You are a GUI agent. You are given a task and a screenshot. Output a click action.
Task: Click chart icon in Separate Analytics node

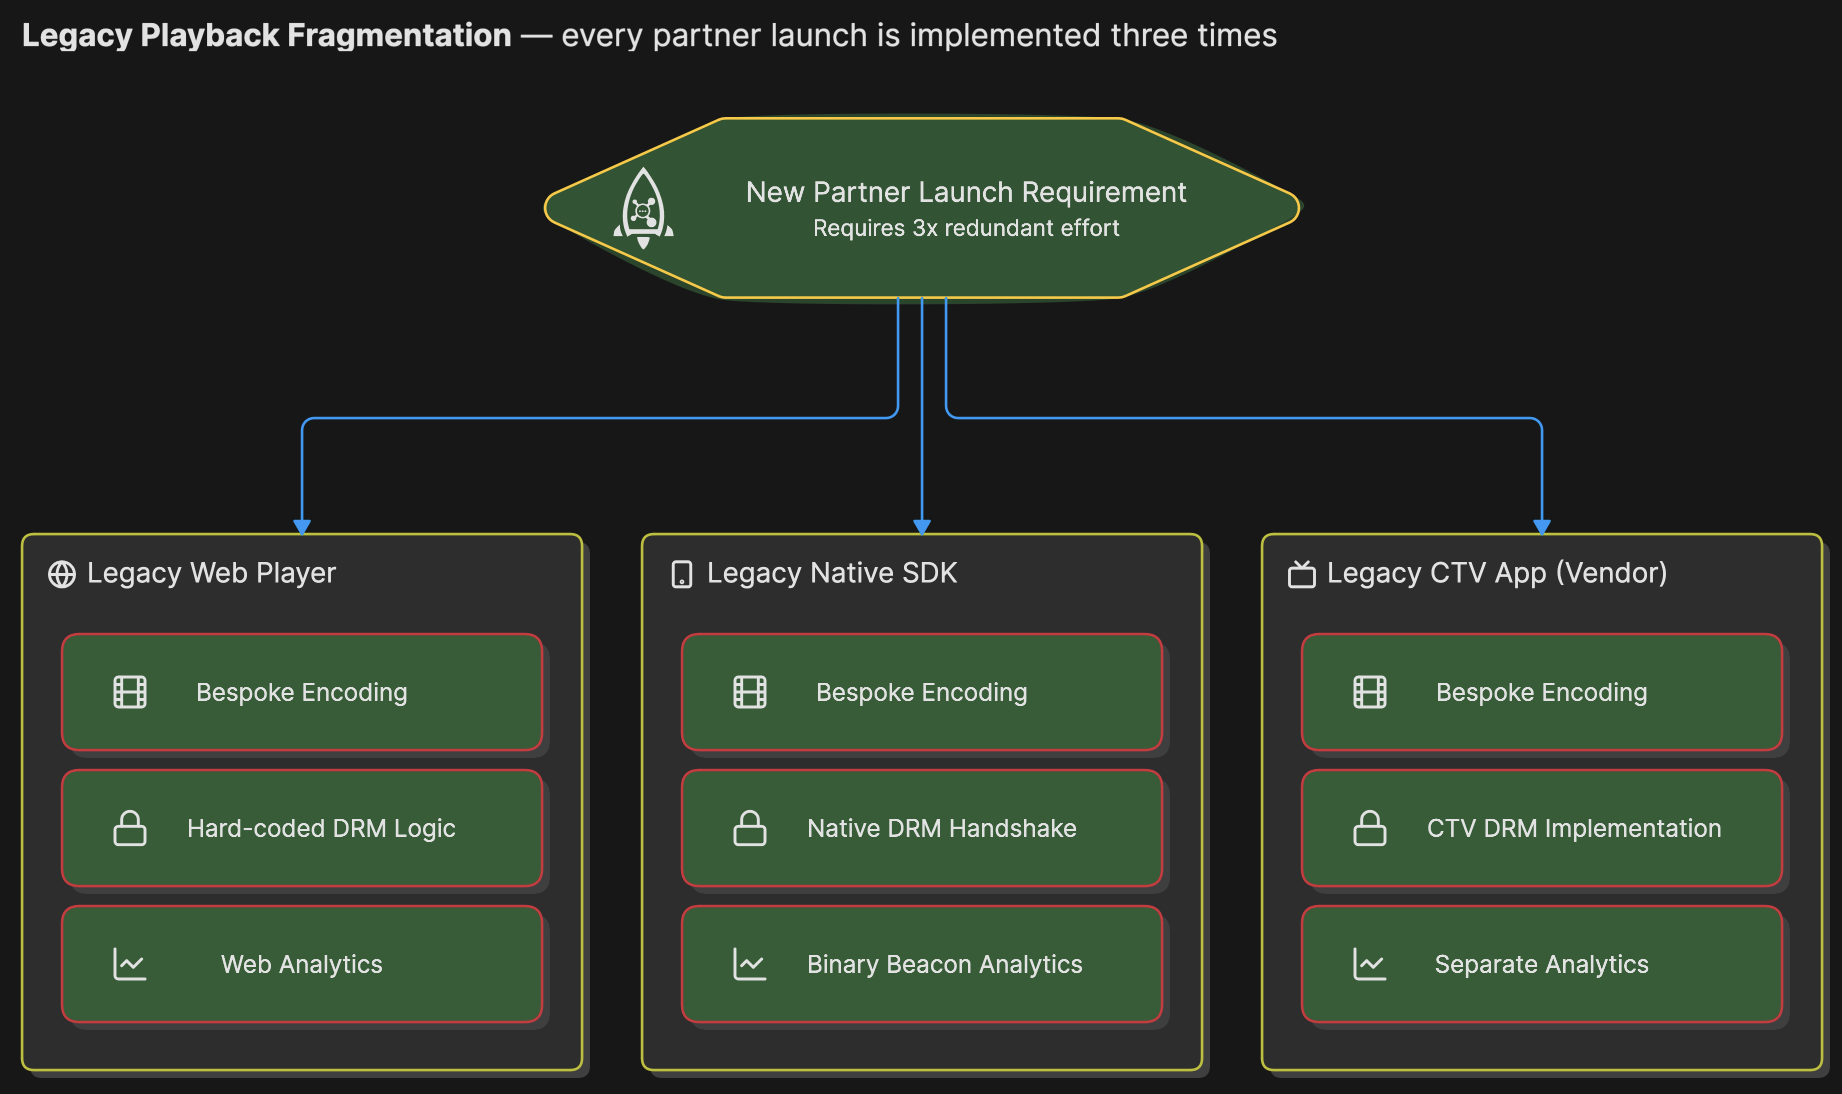[x=1370, y=964]
